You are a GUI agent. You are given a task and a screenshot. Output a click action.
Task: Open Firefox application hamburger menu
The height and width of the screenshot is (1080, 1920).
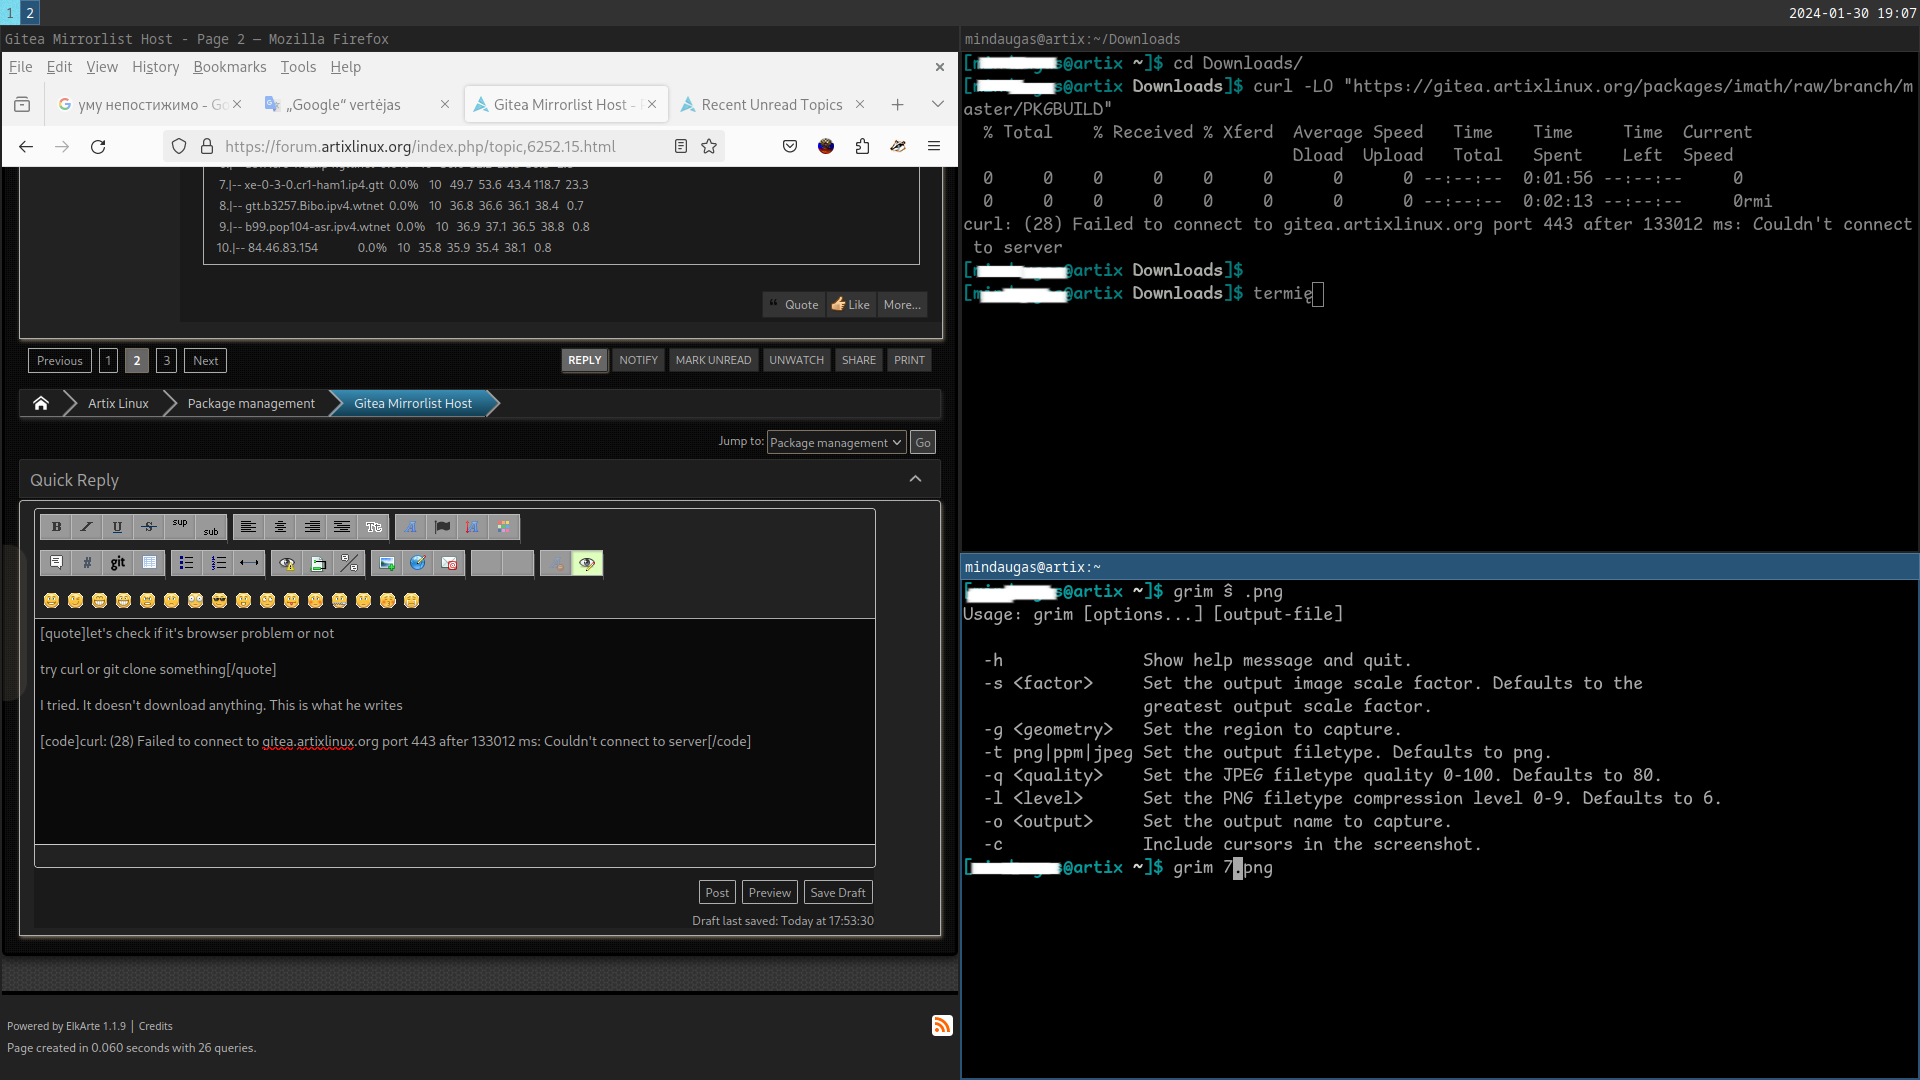[934, 146]
